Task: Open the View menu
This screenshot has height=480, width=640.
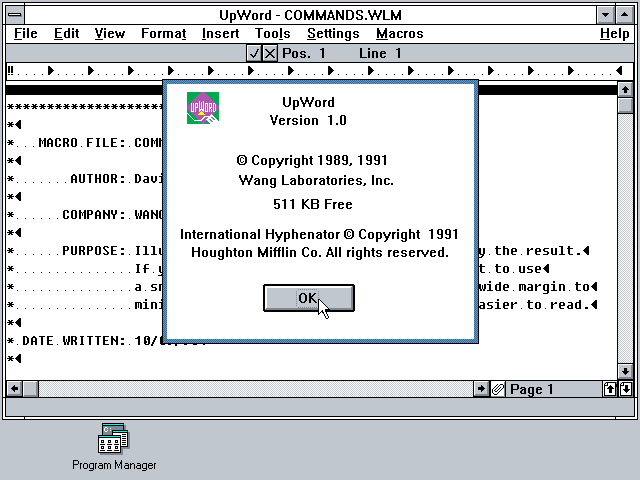Action: [x=109, y=33]
